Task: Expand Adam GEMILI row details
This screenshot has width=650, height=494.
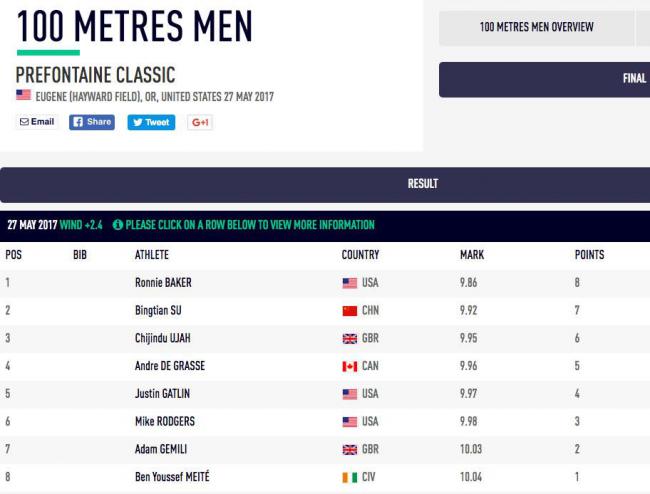Action: click(325, 450)
